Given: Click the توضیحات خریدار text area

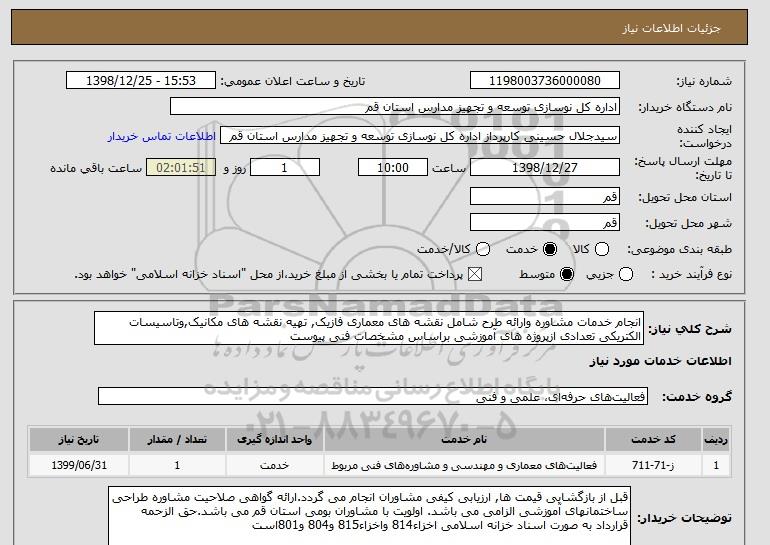Looking at the screenshot, I should click(x=369, y=517).
